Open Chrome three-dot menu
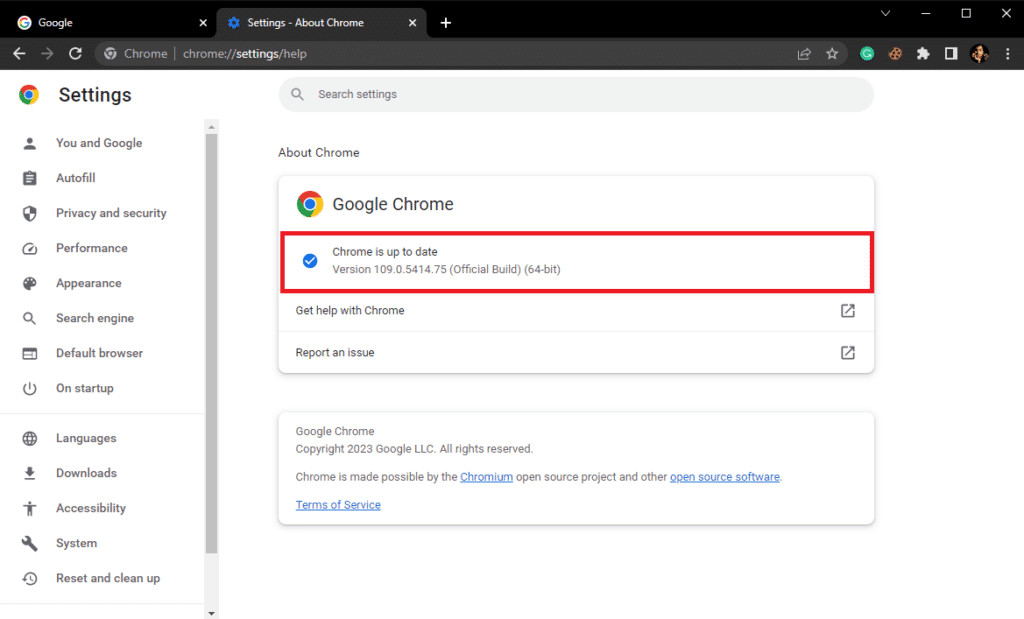 1007,54
